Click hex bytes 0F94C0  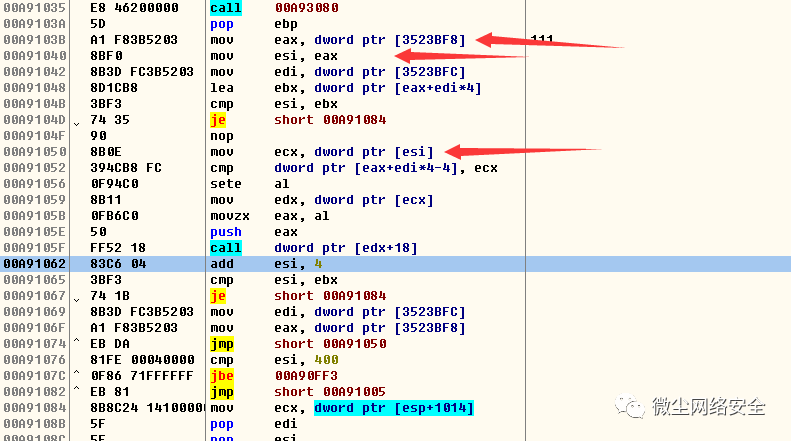(x=114, y=184)
